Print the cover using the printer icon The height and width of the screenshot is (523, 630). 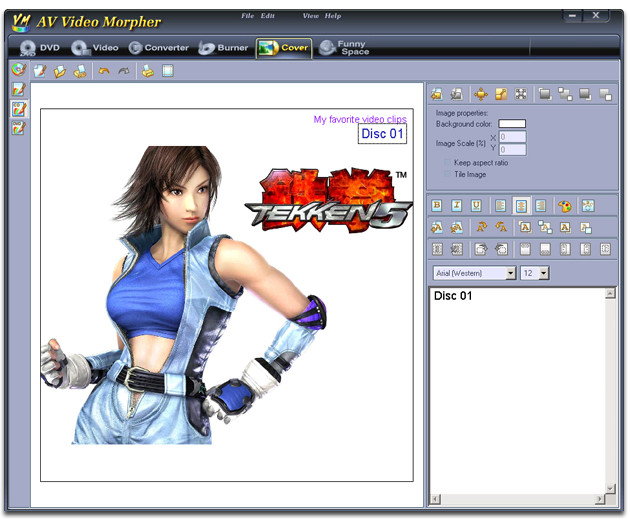[148, 71]
